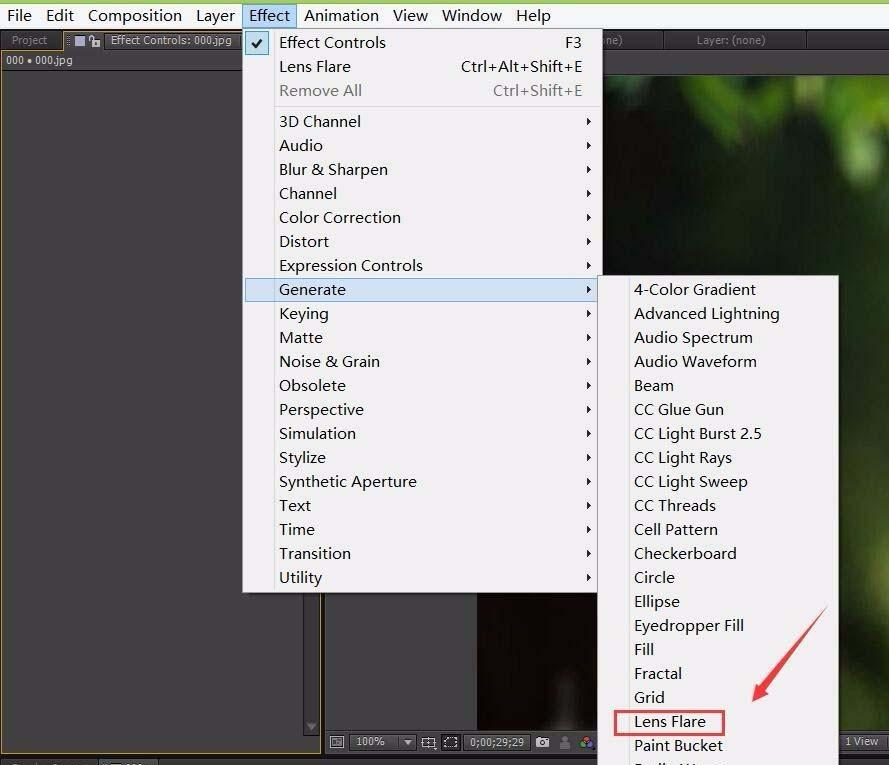The image size is (889, 765).
Task: Open the 1 View selector
Action: [x=861, y=741]
